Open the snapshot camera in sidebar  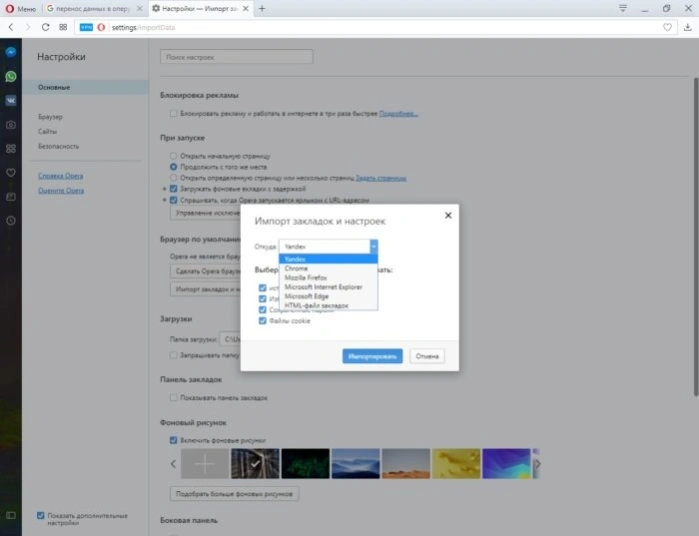pos(11,125)
